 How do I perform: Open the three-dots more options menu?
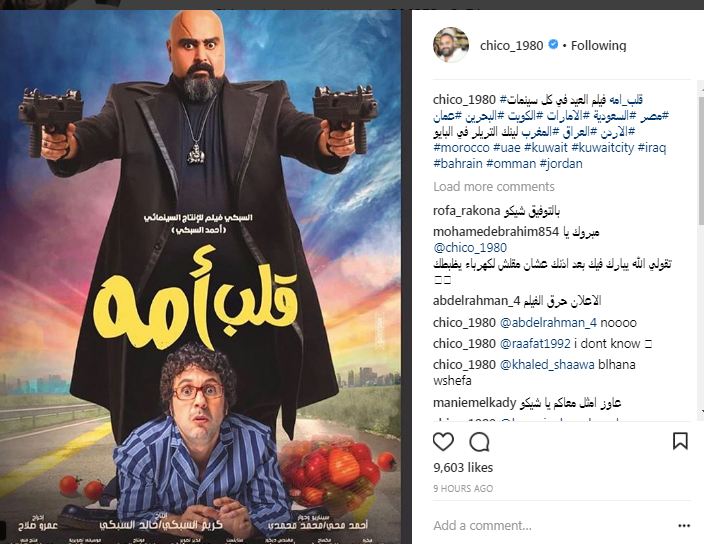pyautogui.click(x=684, y=526)
